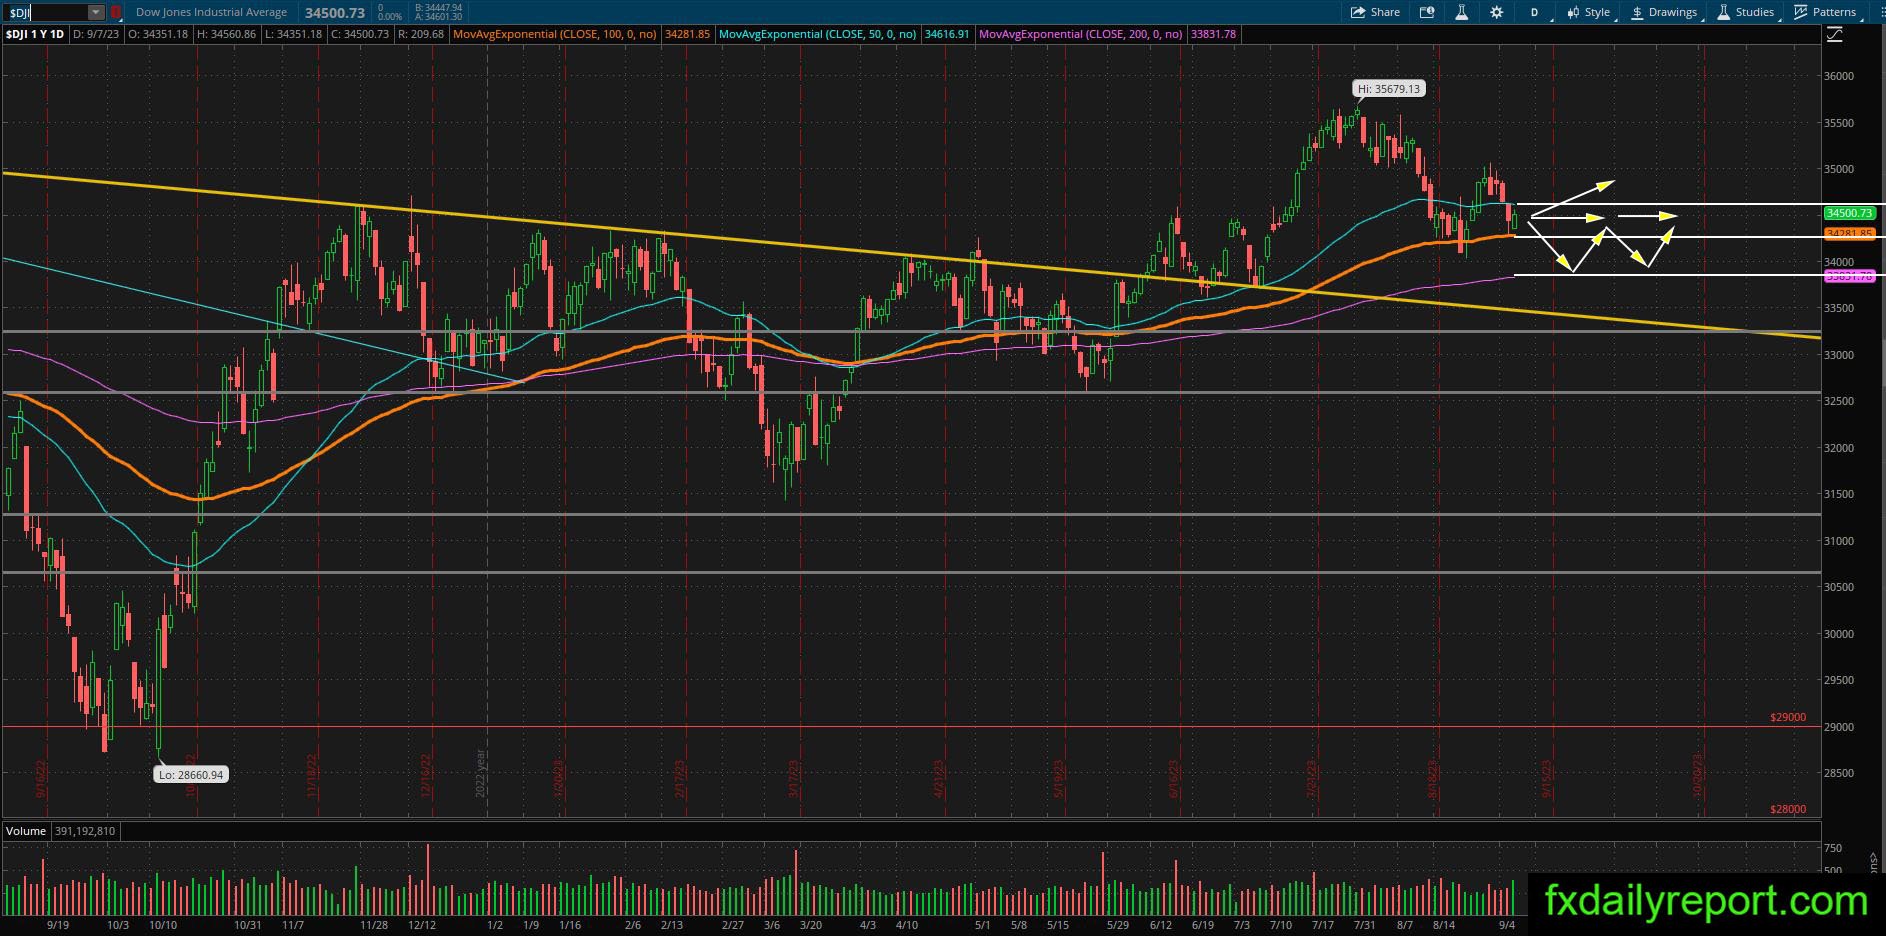The image size is (1886, 936).
Task: Click the 7/31 date label on time axis
Action: click(1364, 925)
